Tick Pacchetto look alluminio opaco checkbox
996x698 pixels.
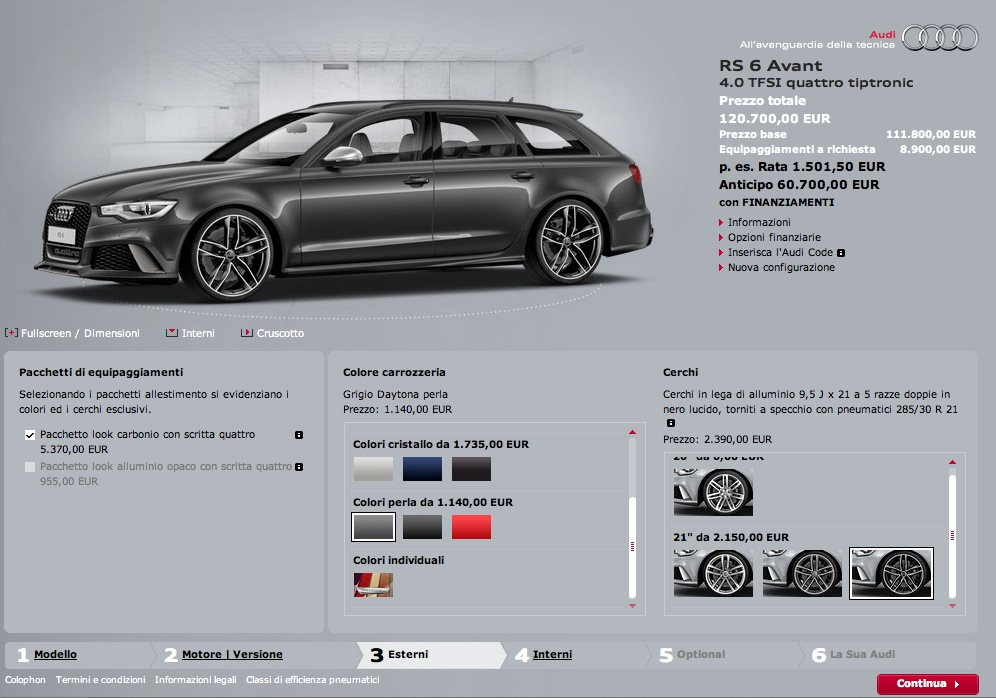coord(30,467)
